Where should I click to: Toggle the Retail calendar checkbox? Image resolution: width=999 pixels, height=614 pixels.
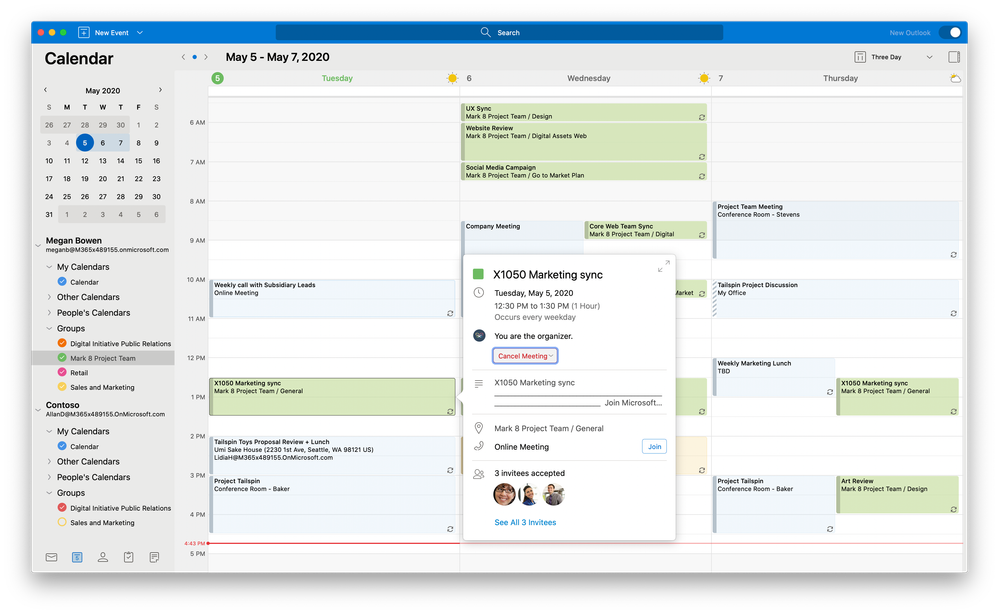(x=62, y=373)
